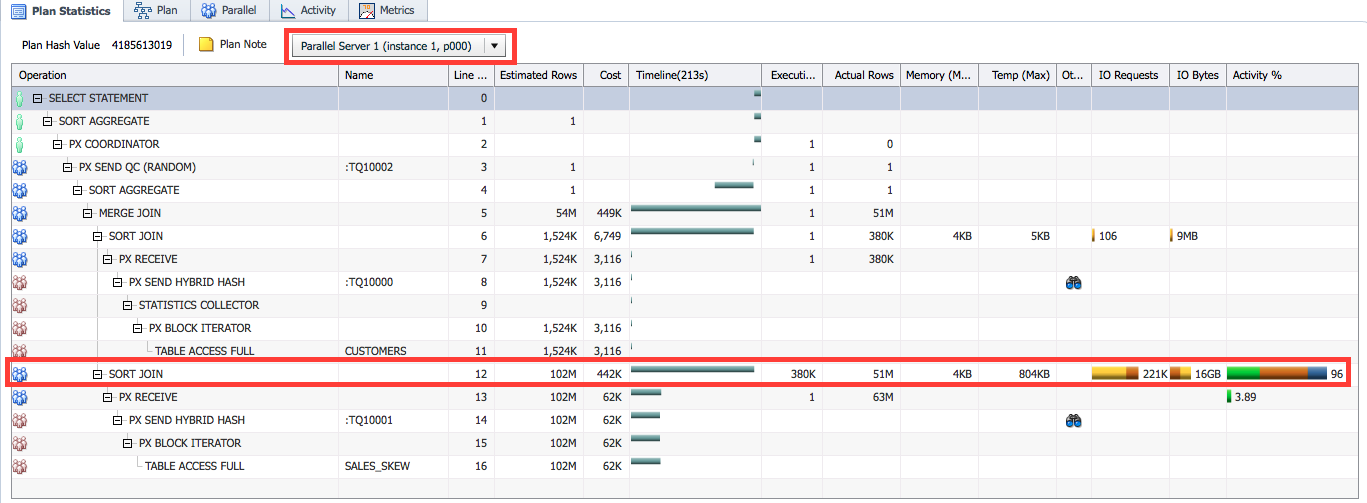
Task: Collapse the line 12 SORT JOIN node
Action: [x=98, y=374]
